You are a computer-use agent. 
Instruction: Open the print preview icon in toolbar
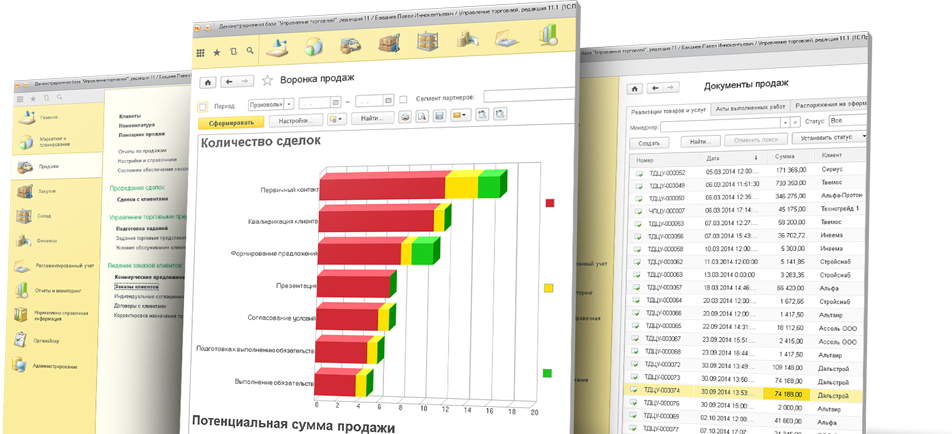pyautogui.click(x=421, y=117)
